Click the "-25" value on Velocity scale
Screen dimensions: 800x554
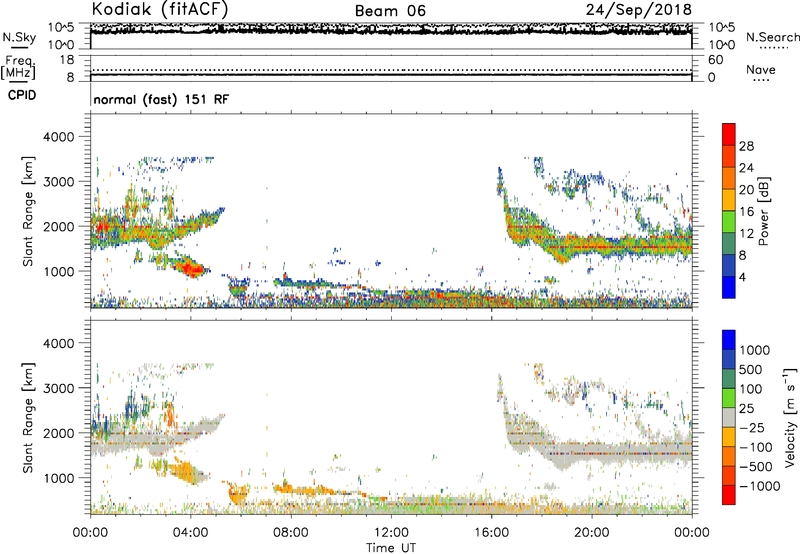[x=752, y=427]
